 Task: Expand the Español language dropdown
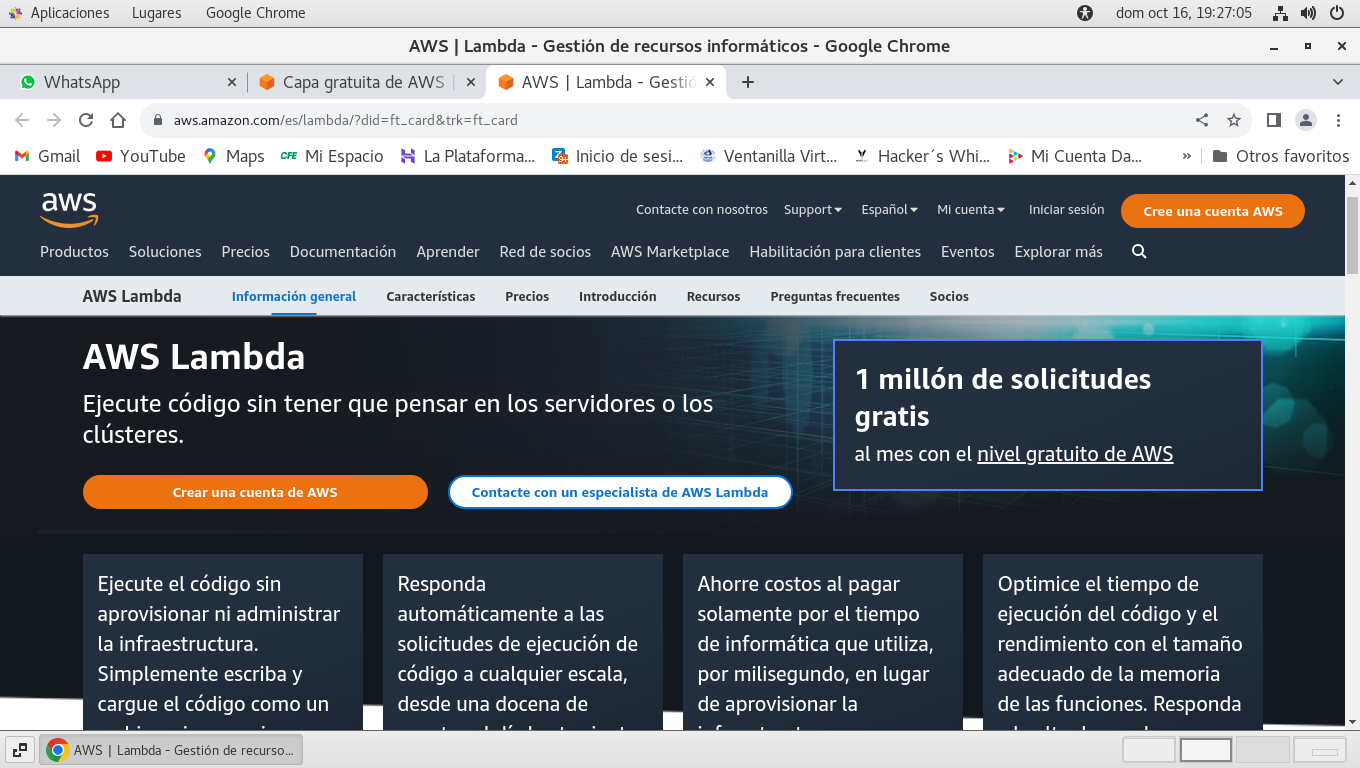tap(889, 210)
